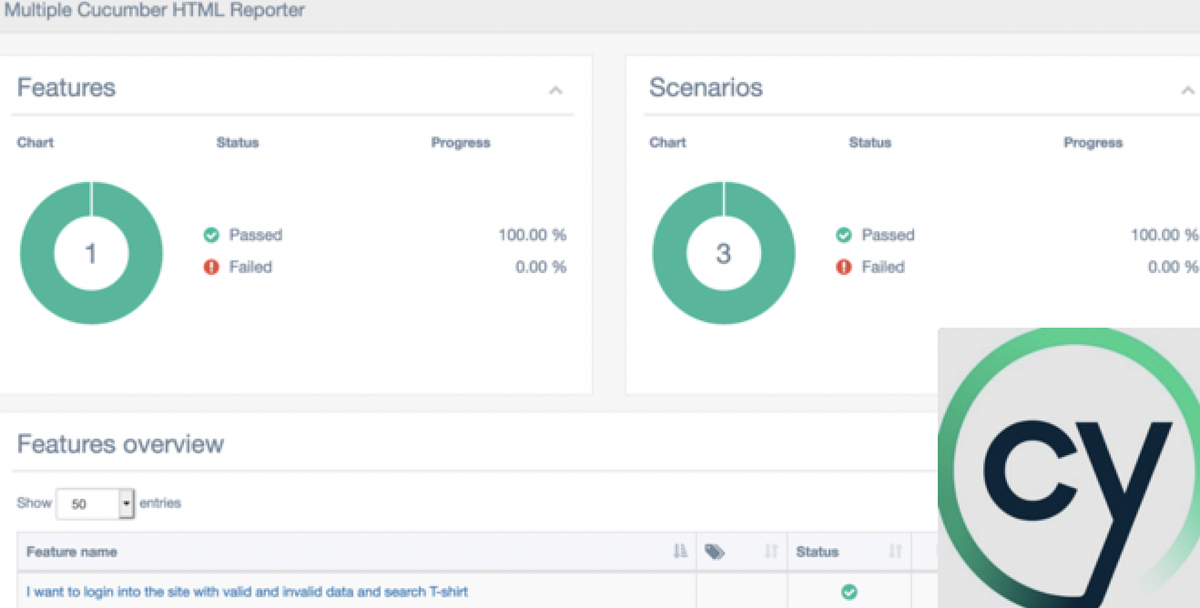Collapse the Features panel
Screen dimensions: 1200x608
[x=557, y=90]
